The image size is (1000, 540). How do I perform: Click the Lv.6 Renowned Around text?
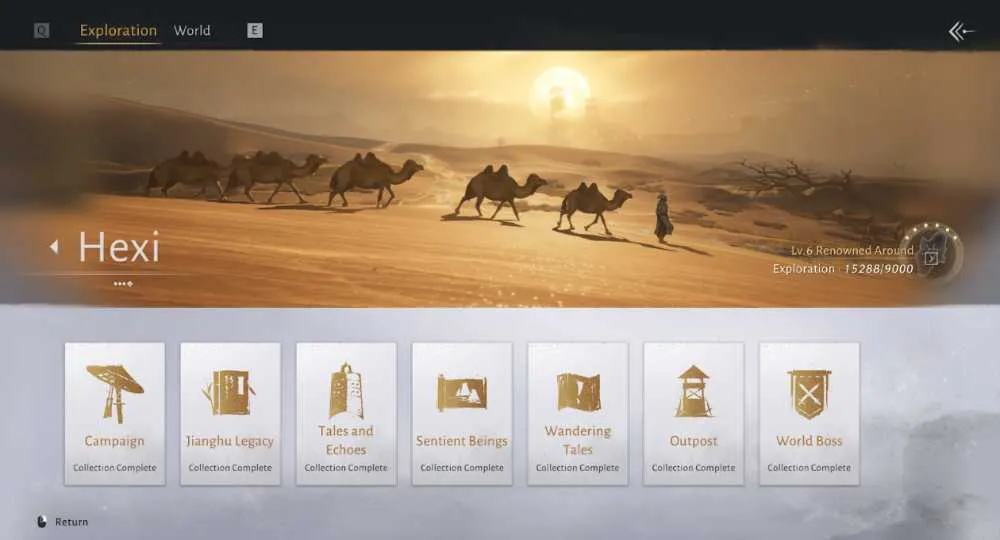(852, 251)
